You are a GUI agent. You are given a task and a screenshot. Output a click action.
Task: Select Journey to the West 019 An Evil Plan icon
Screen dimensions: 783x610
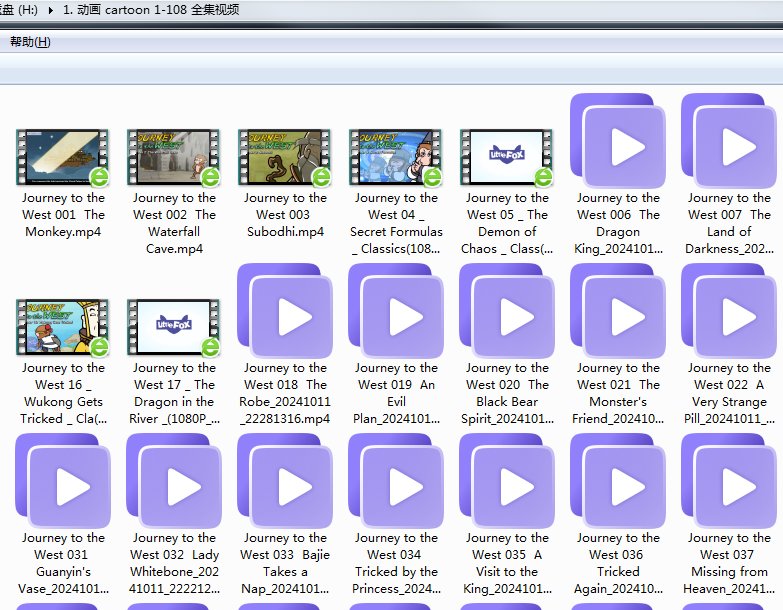click(x=396, y=311)
